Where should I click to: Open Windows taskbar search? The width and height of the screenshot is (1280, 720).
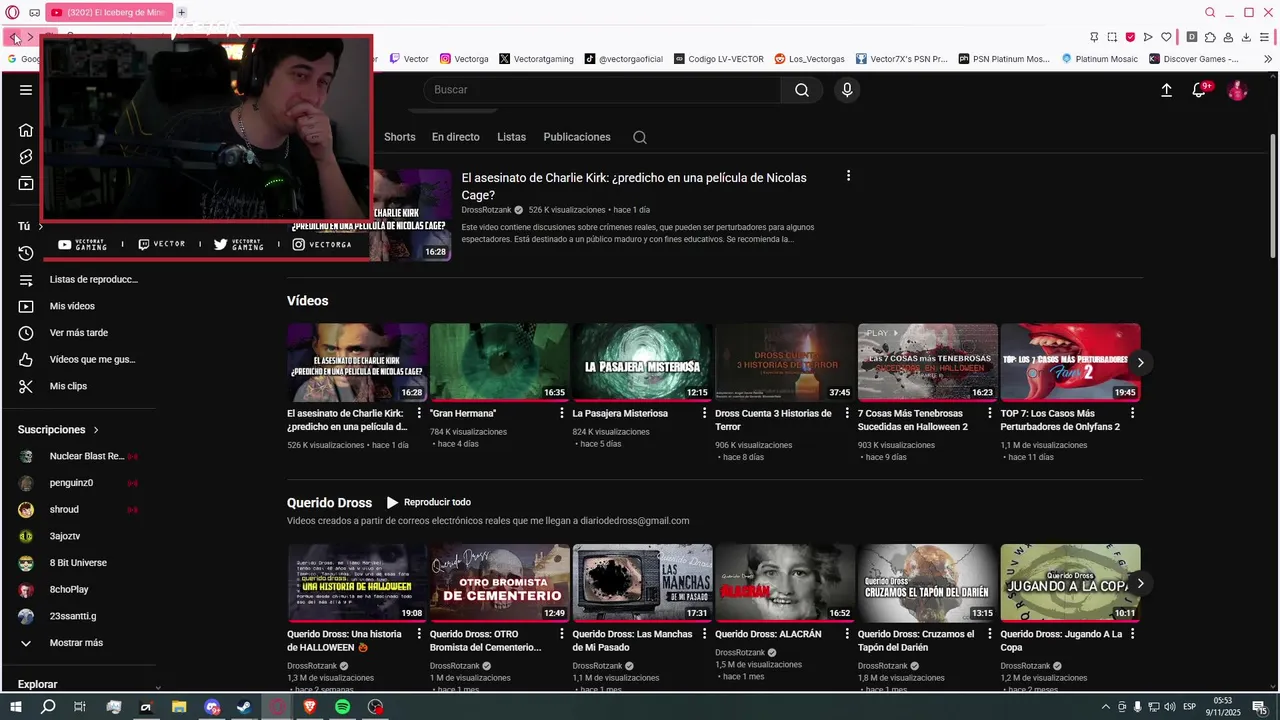point(48,707)
